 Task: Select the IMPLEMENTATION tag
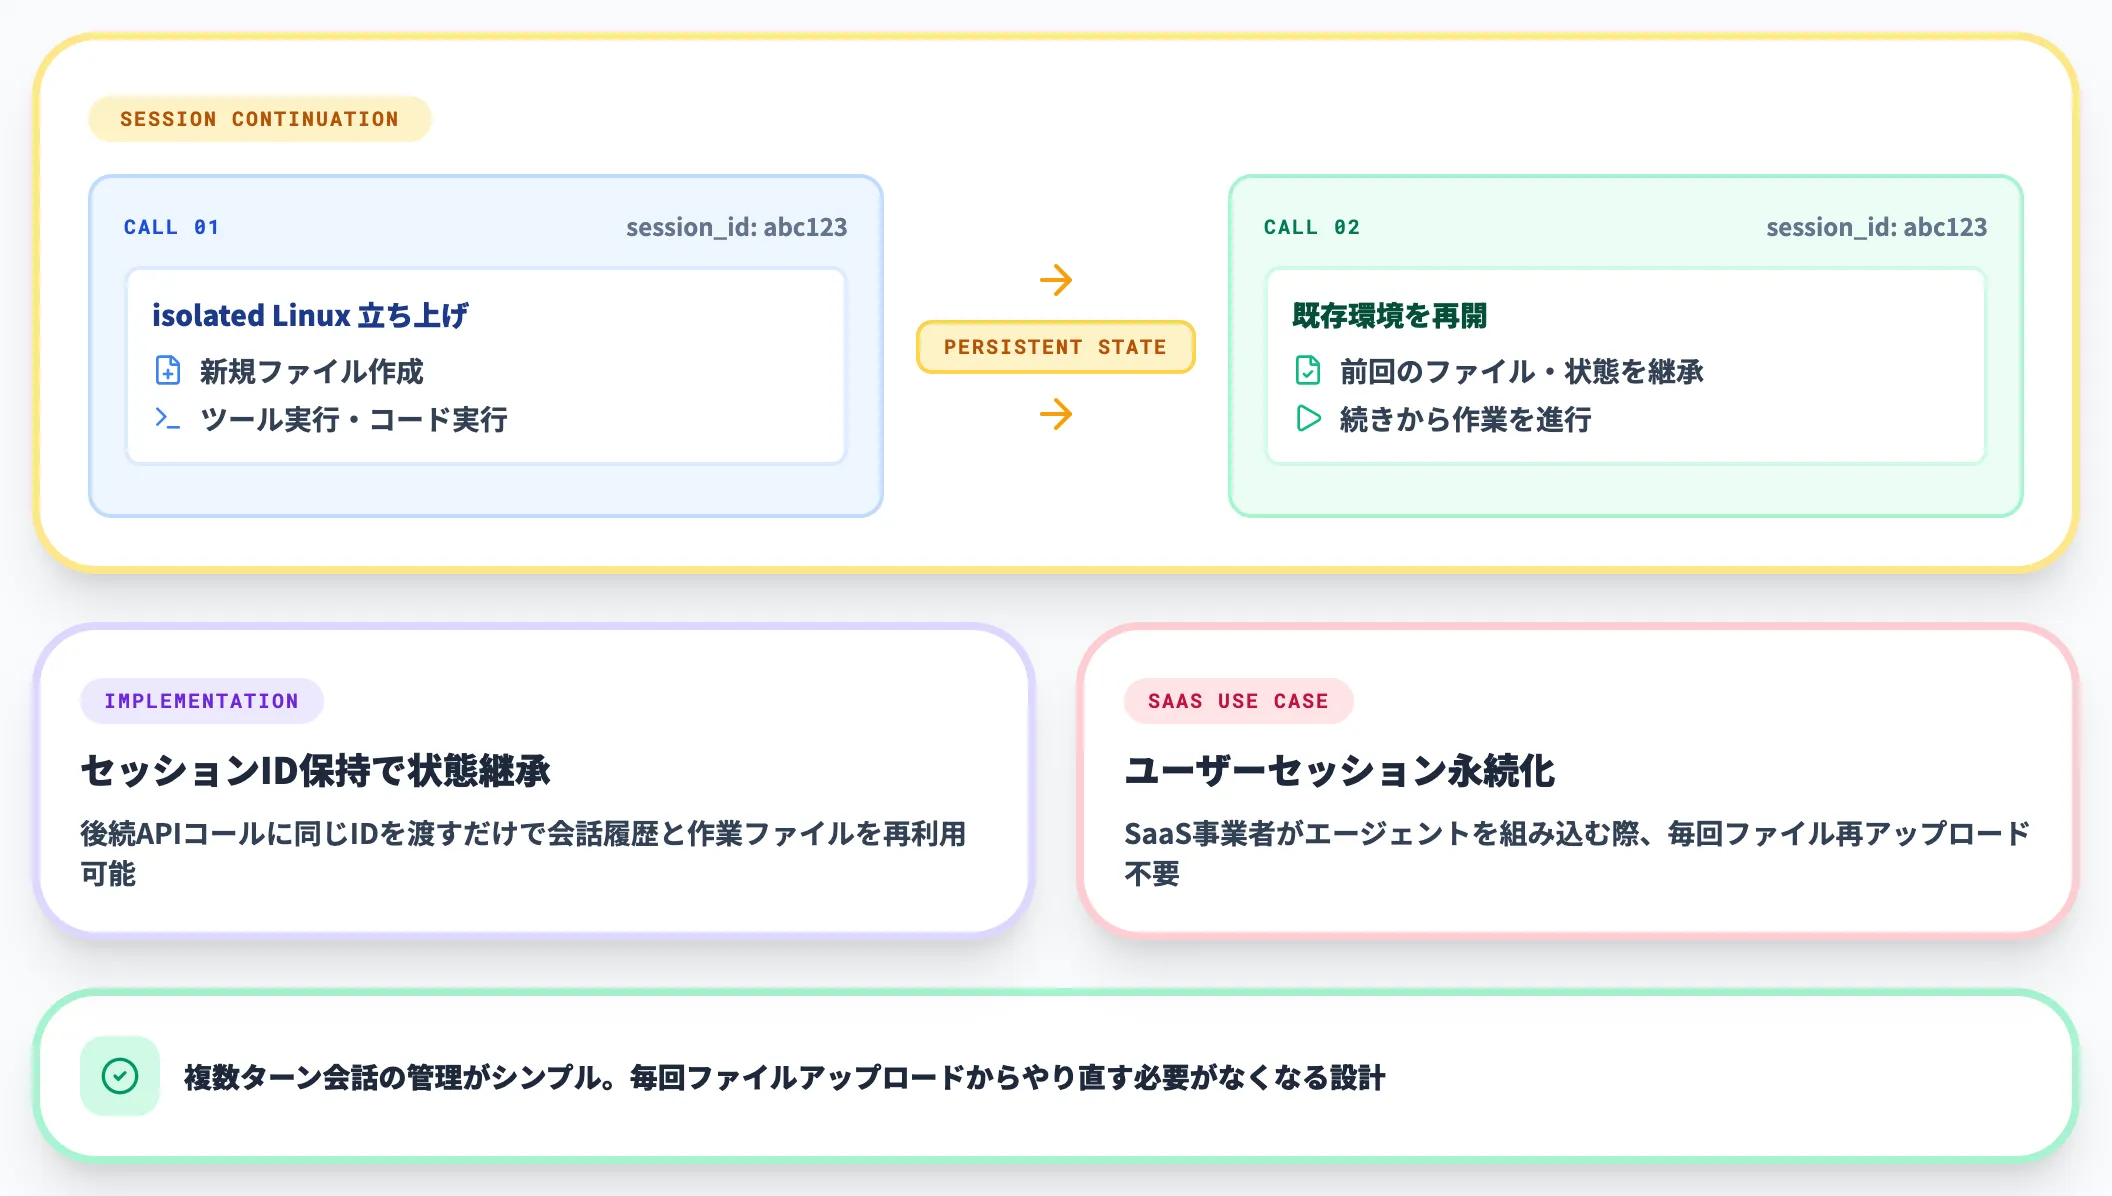202,701
